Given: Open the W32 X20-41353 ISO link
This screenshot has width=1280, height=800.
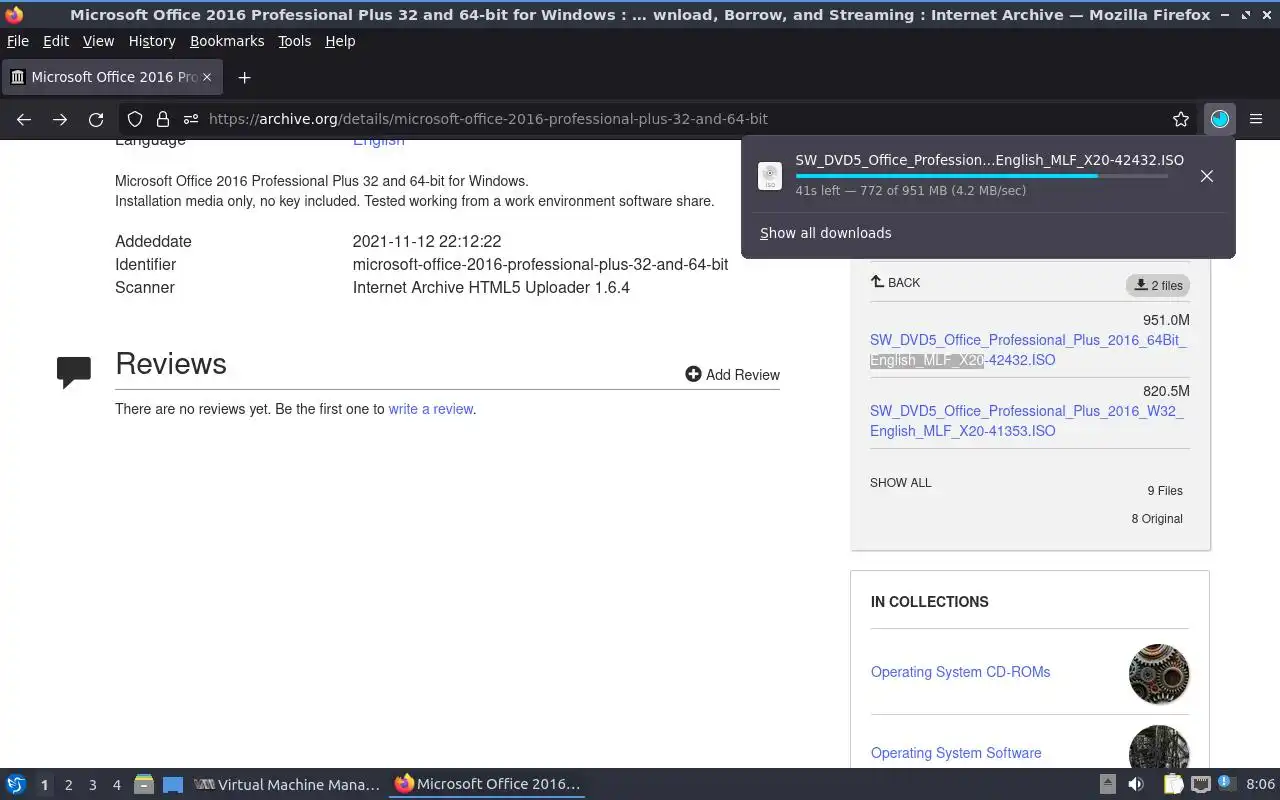Looking at the screenshot, I should point(1026,421).
